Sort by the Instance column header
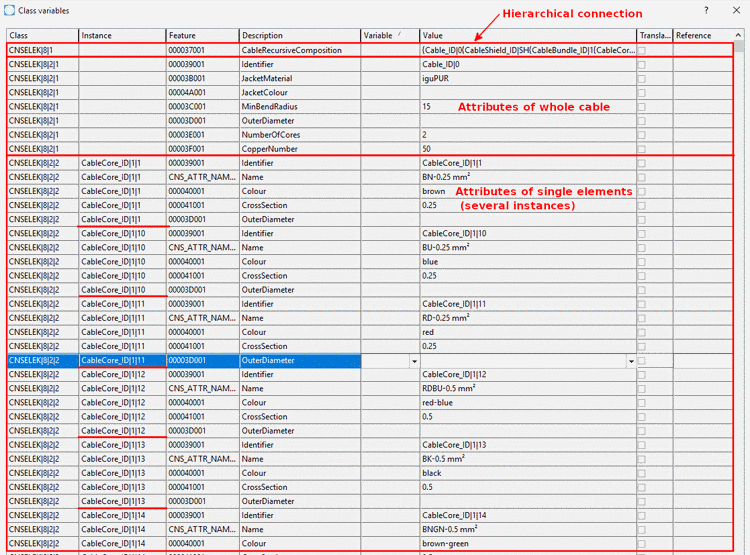 [122, 35]
